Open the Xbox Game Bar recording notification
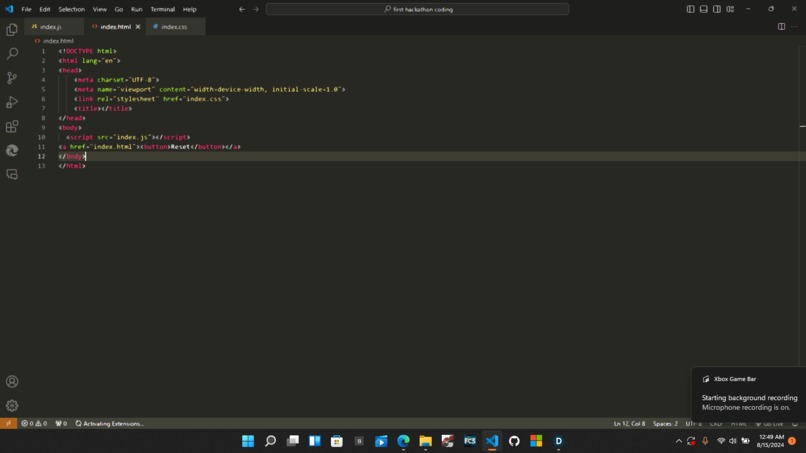The image size is (806, 453). [749, 393]
